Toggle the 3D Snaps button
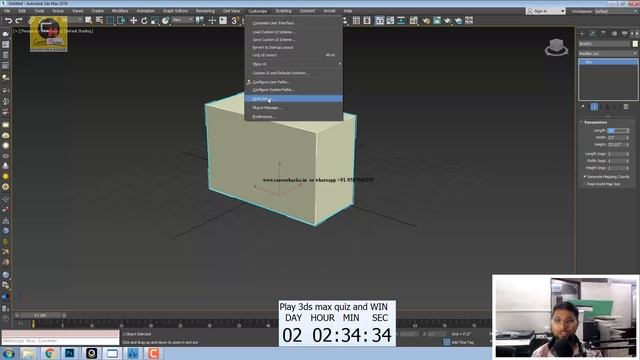640x360 pixels. 235,20
